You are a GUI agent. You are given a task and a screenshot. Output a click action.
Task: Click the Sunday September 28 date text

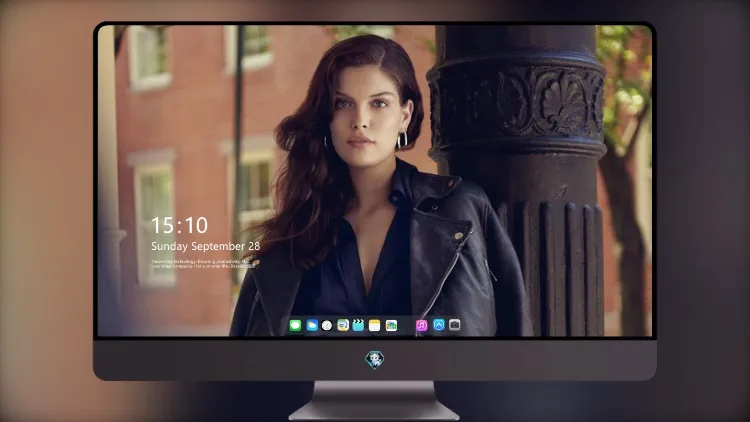(206, 246)
